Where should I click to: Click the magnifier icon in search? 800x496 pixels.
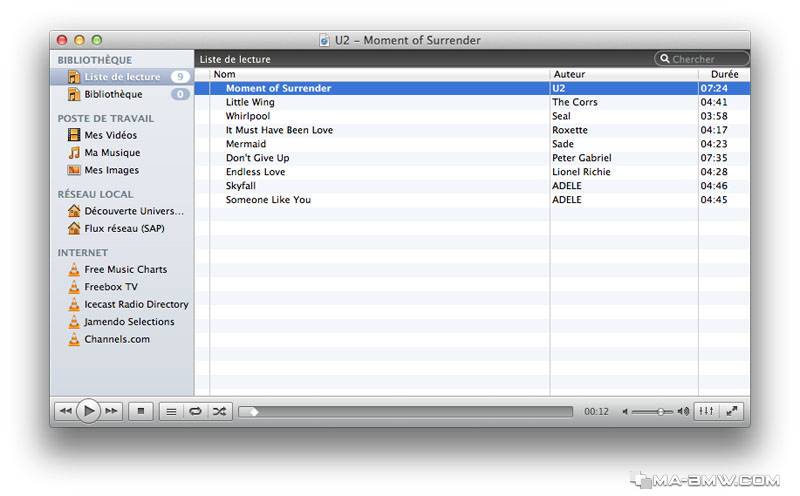tap(664, 59)
